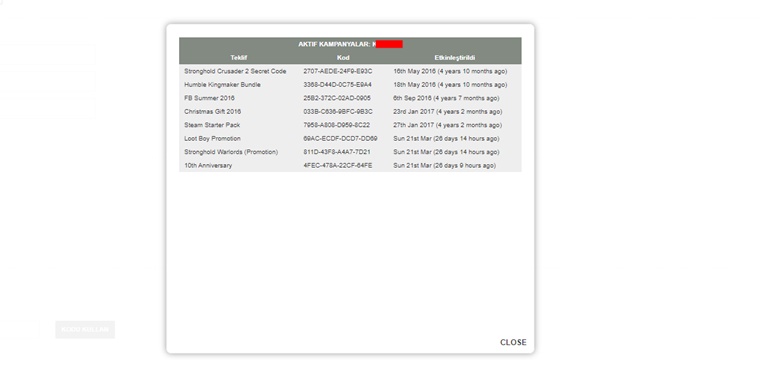Select the Teklif column header

coord(238,58)
